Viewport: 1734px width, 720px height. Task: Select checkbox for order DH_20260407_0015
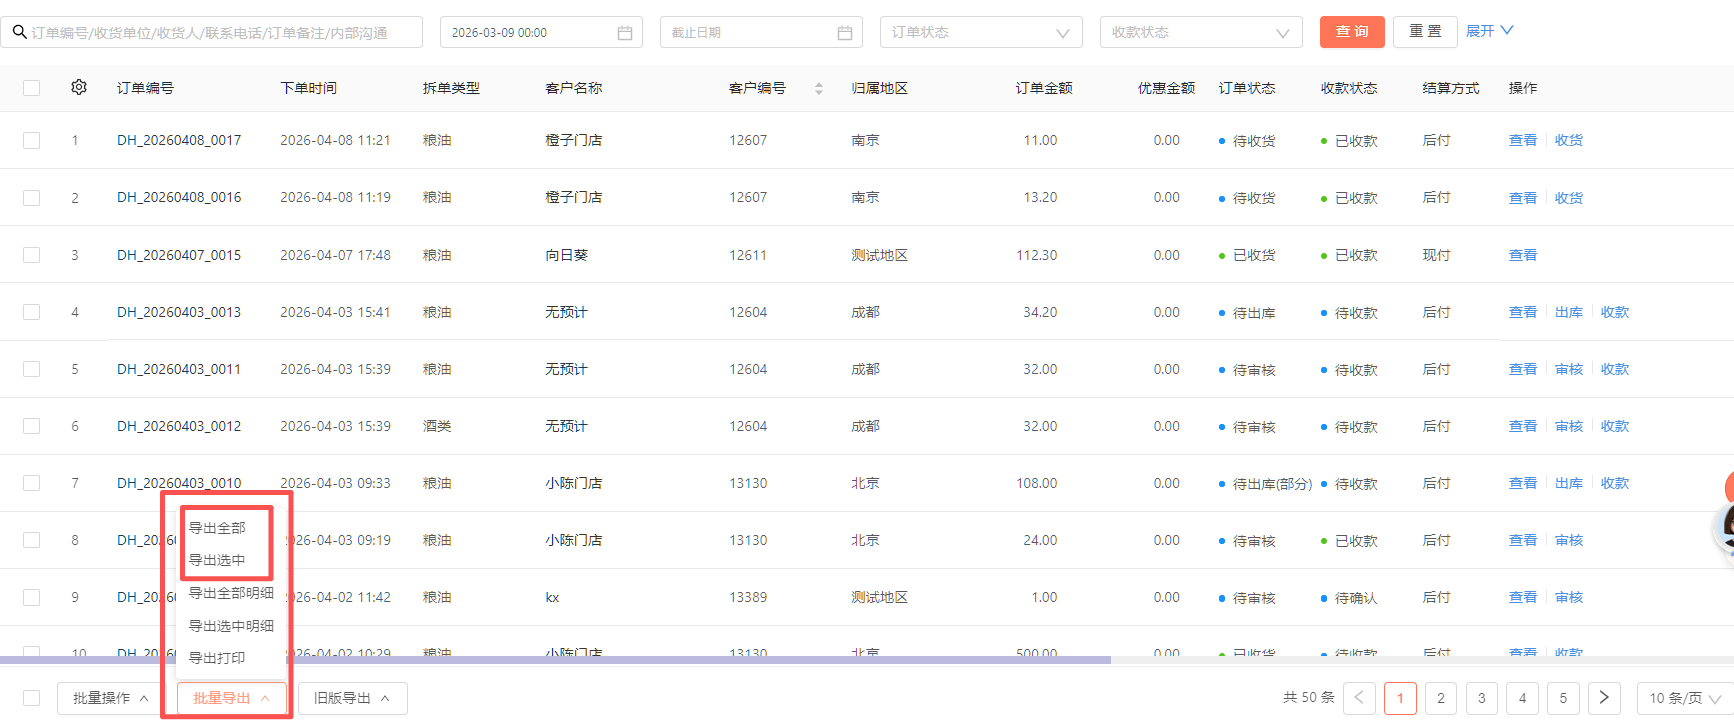click(x=32, y=255)
